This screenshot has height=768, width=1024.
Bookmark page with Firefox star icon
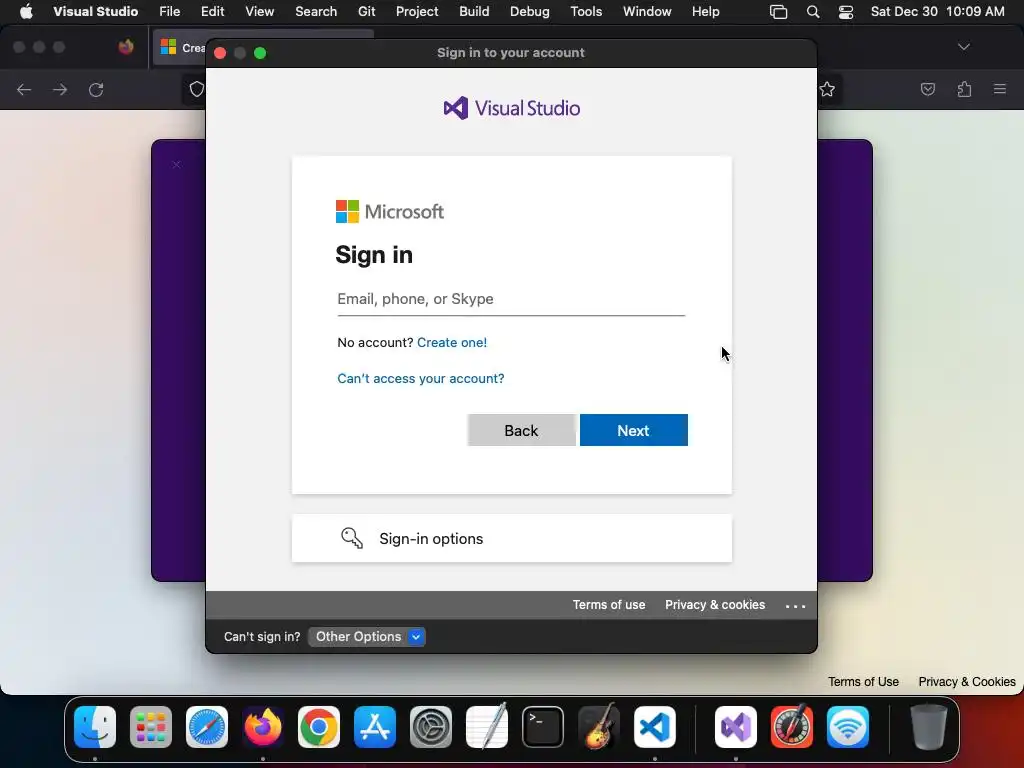tap(827, 89)
